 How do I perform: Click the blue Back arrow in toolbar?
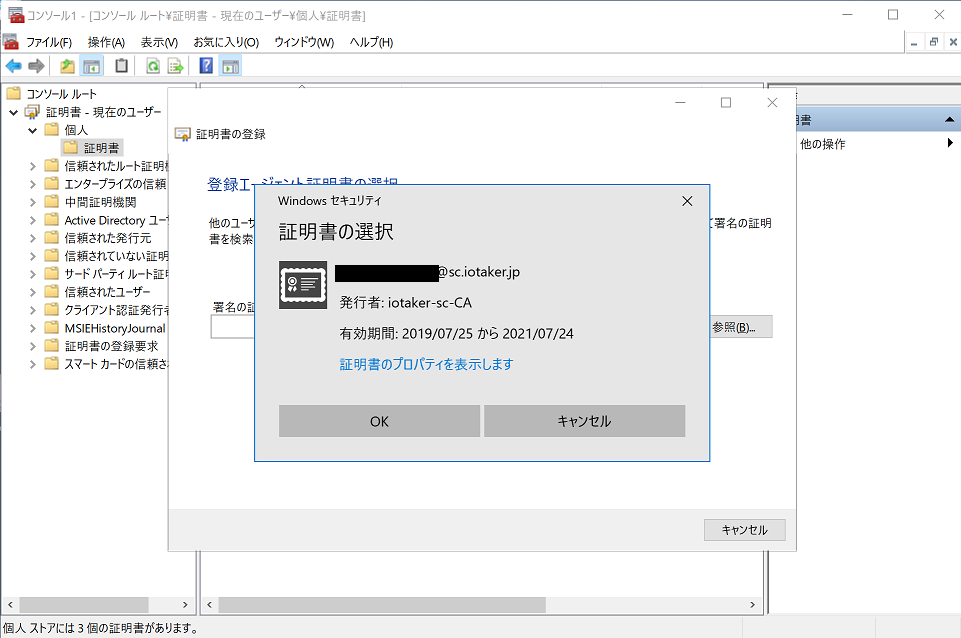[13, 66]
